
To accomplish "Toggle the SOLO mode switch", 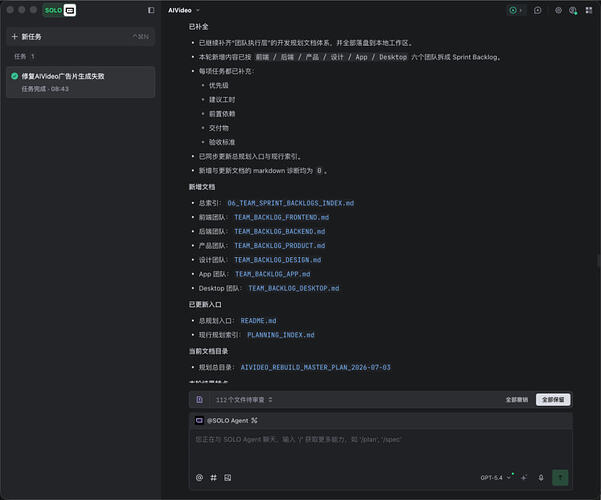I will click(59, 10).
